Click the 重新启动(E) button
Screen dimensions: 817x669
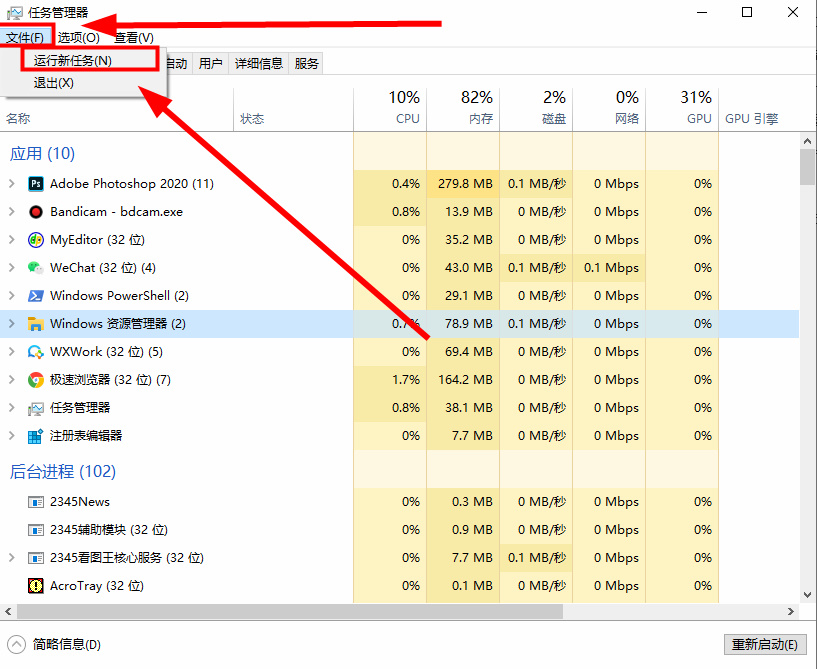pos(764,645)
